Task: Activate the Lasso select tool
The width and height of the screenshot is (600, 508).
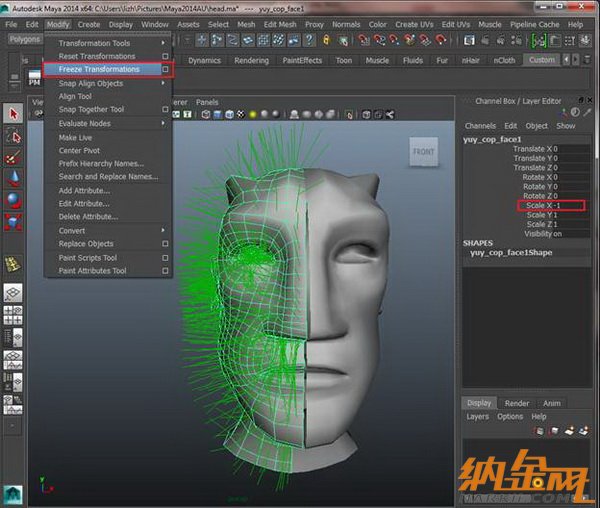Action: pos(13,137)
